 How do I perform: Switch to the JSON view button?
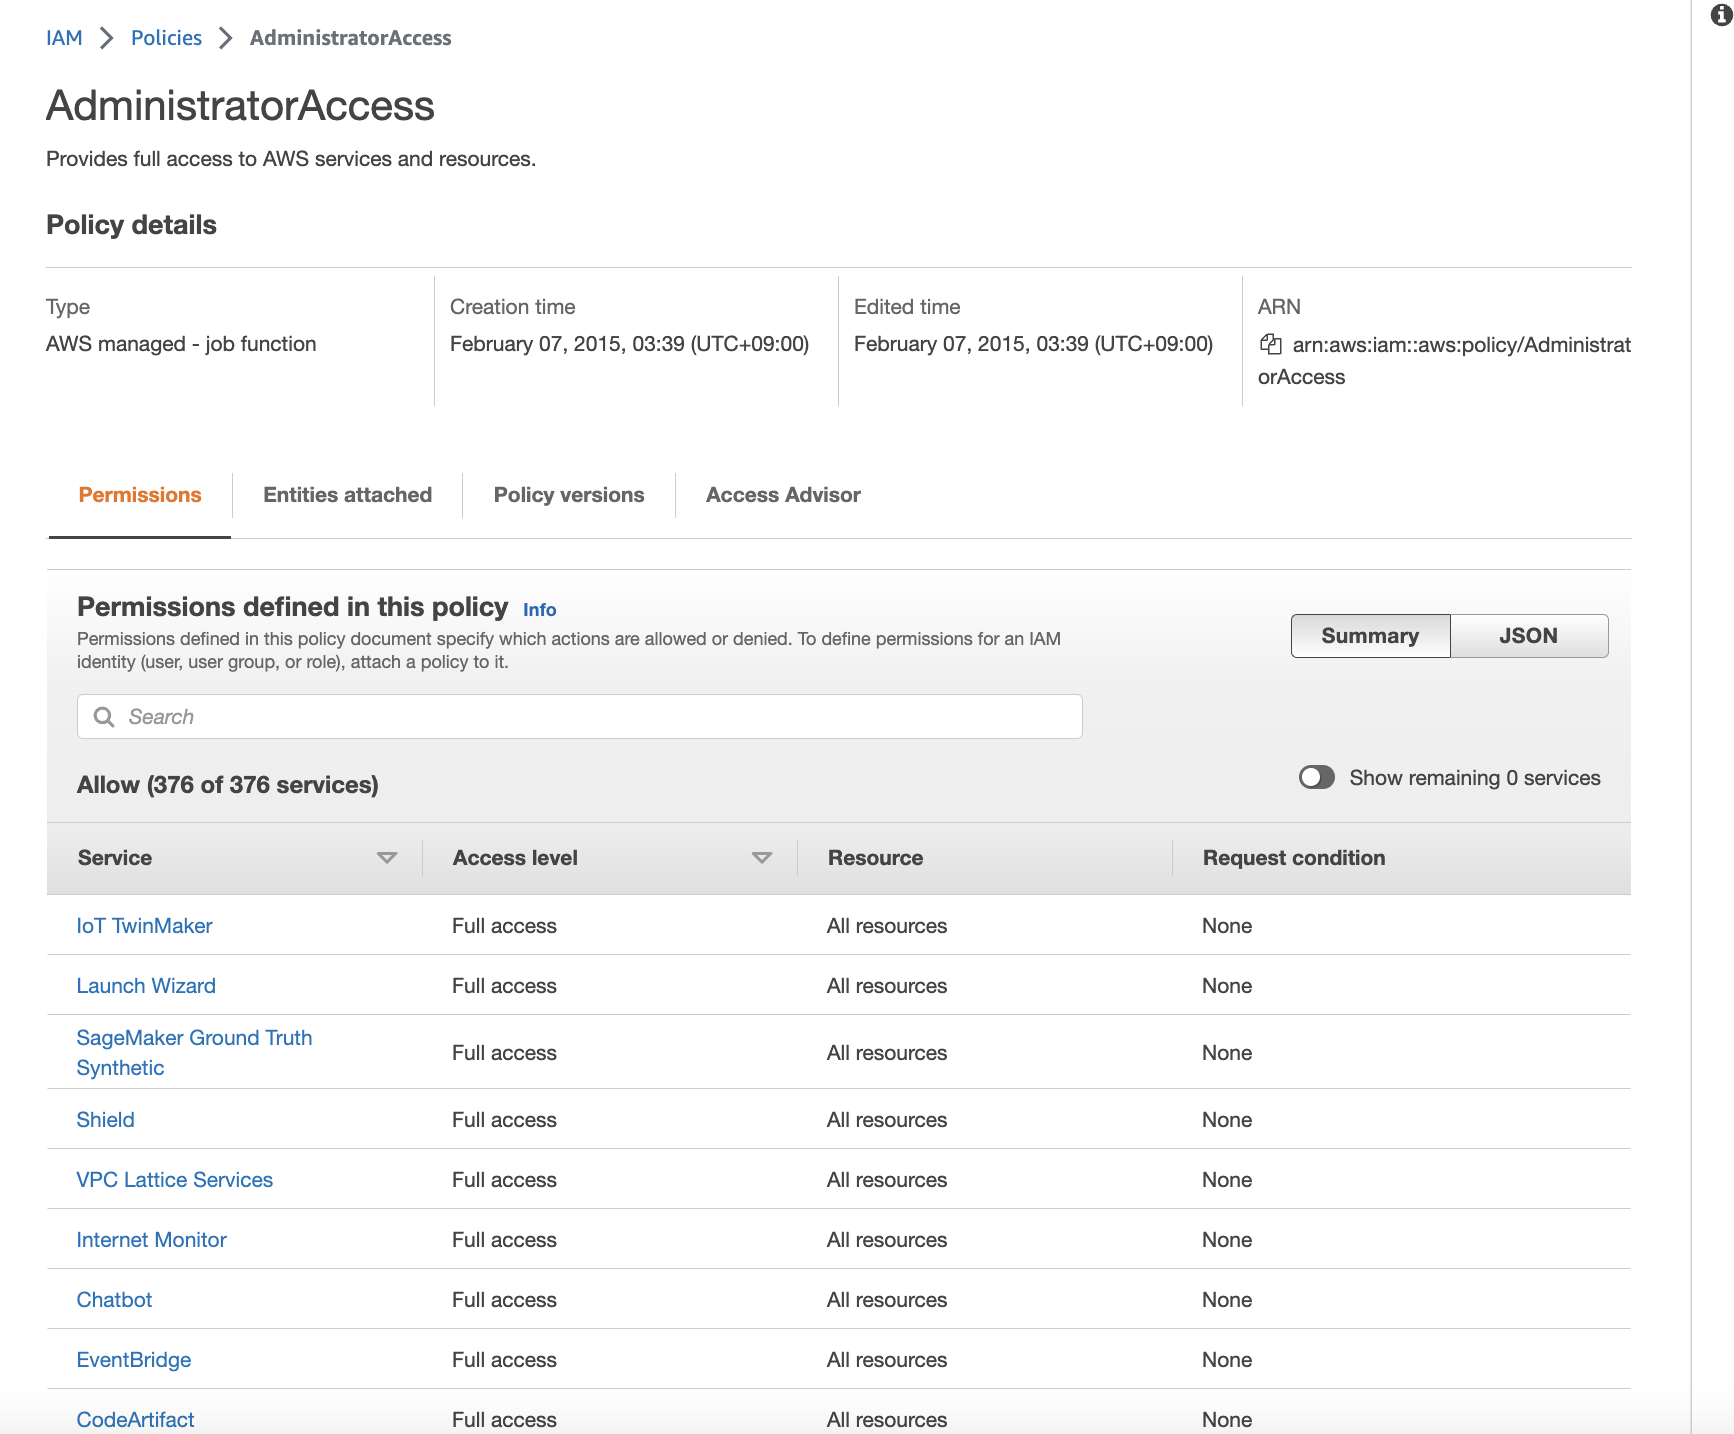(1529, 636)
